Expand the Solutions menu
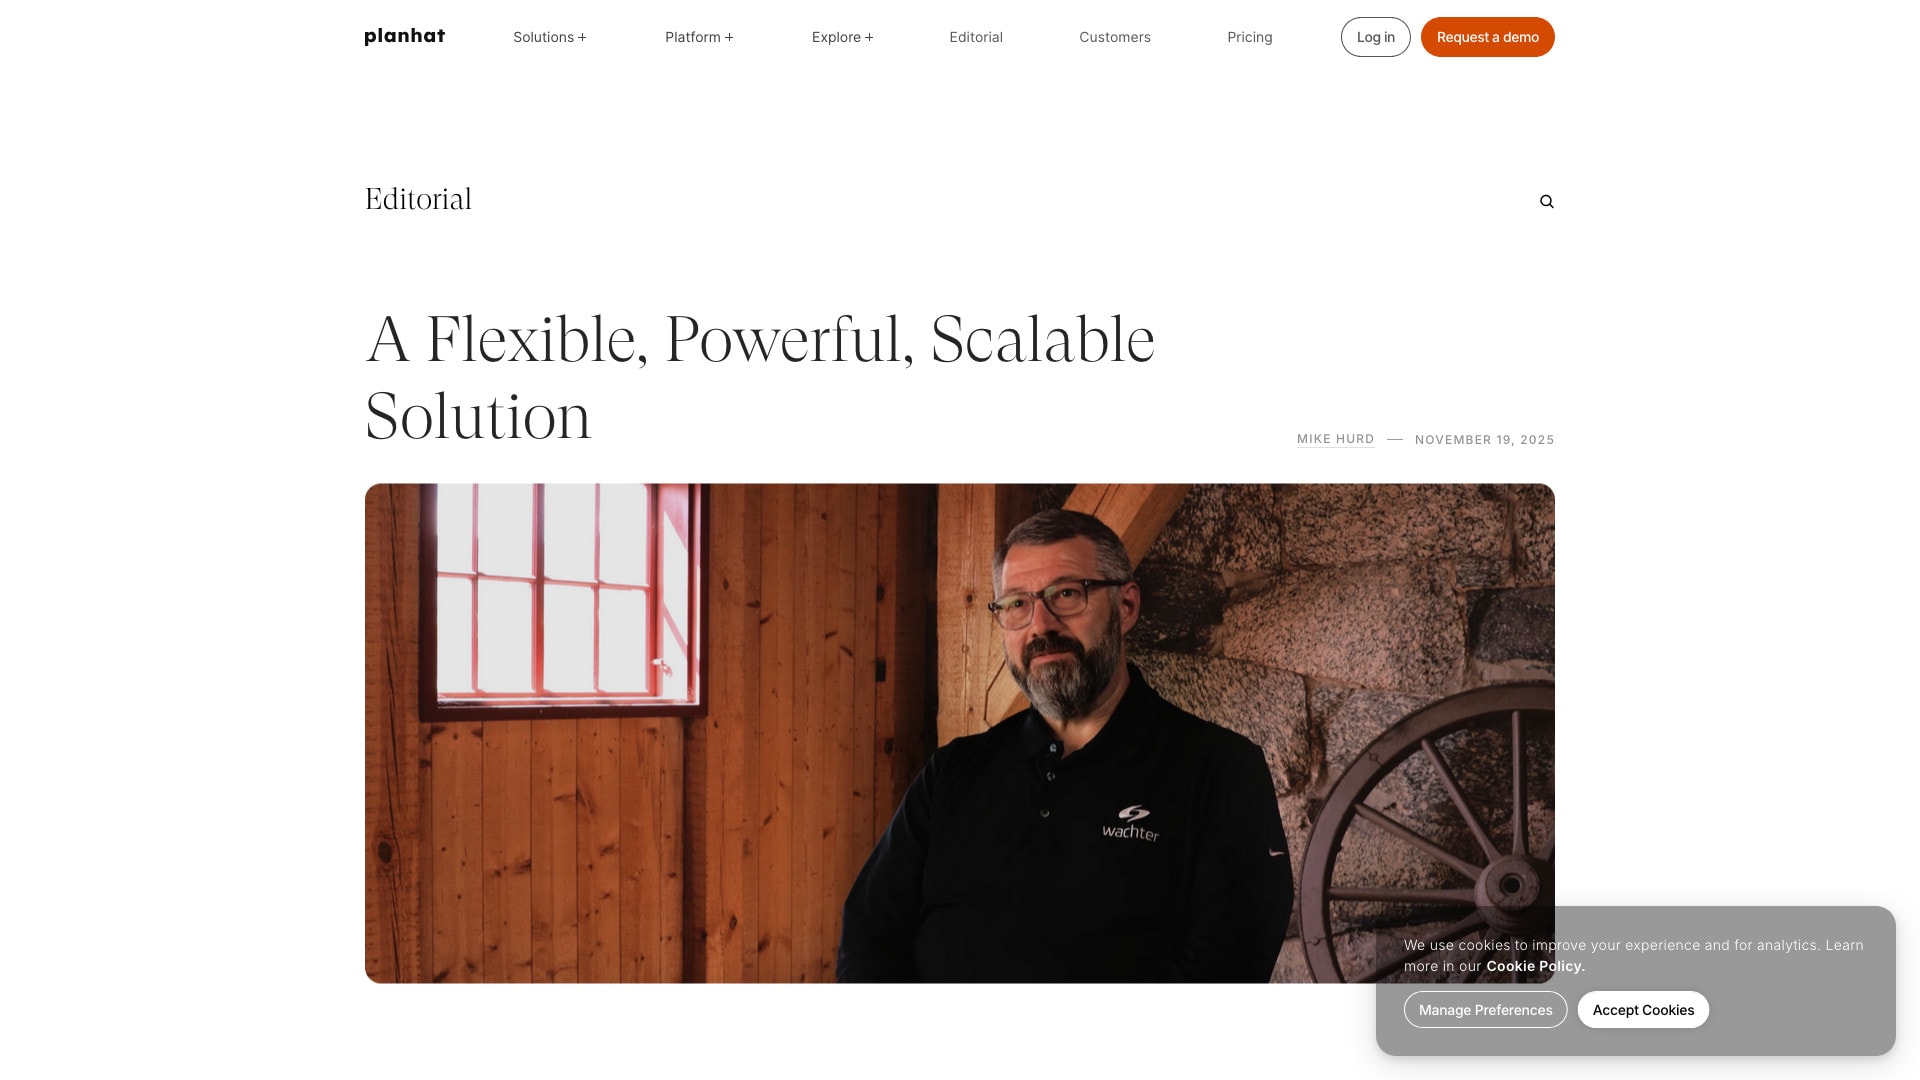 click(549, 37)
